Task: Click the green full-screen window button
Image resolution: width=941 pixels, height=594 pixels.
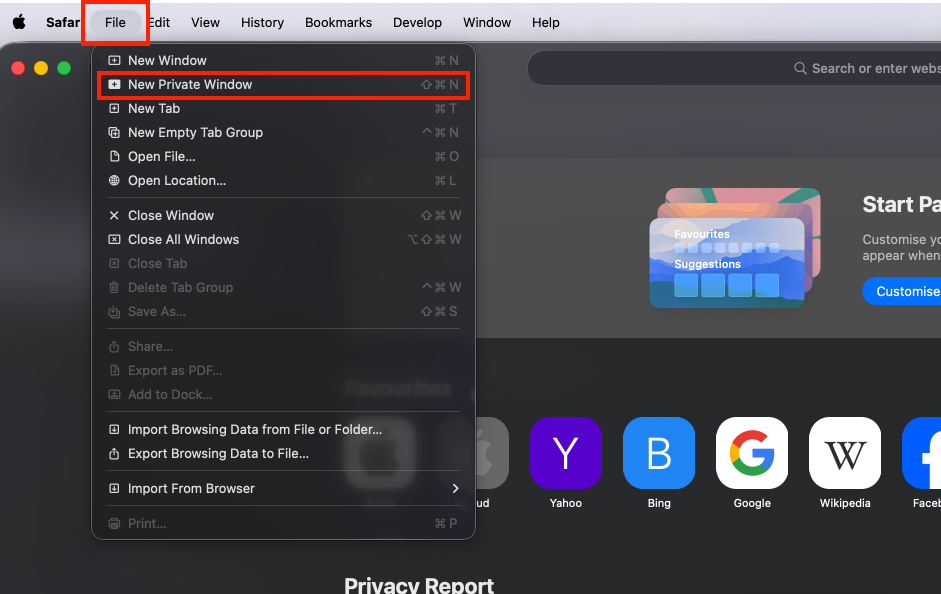Action: (x=64, y=68)
